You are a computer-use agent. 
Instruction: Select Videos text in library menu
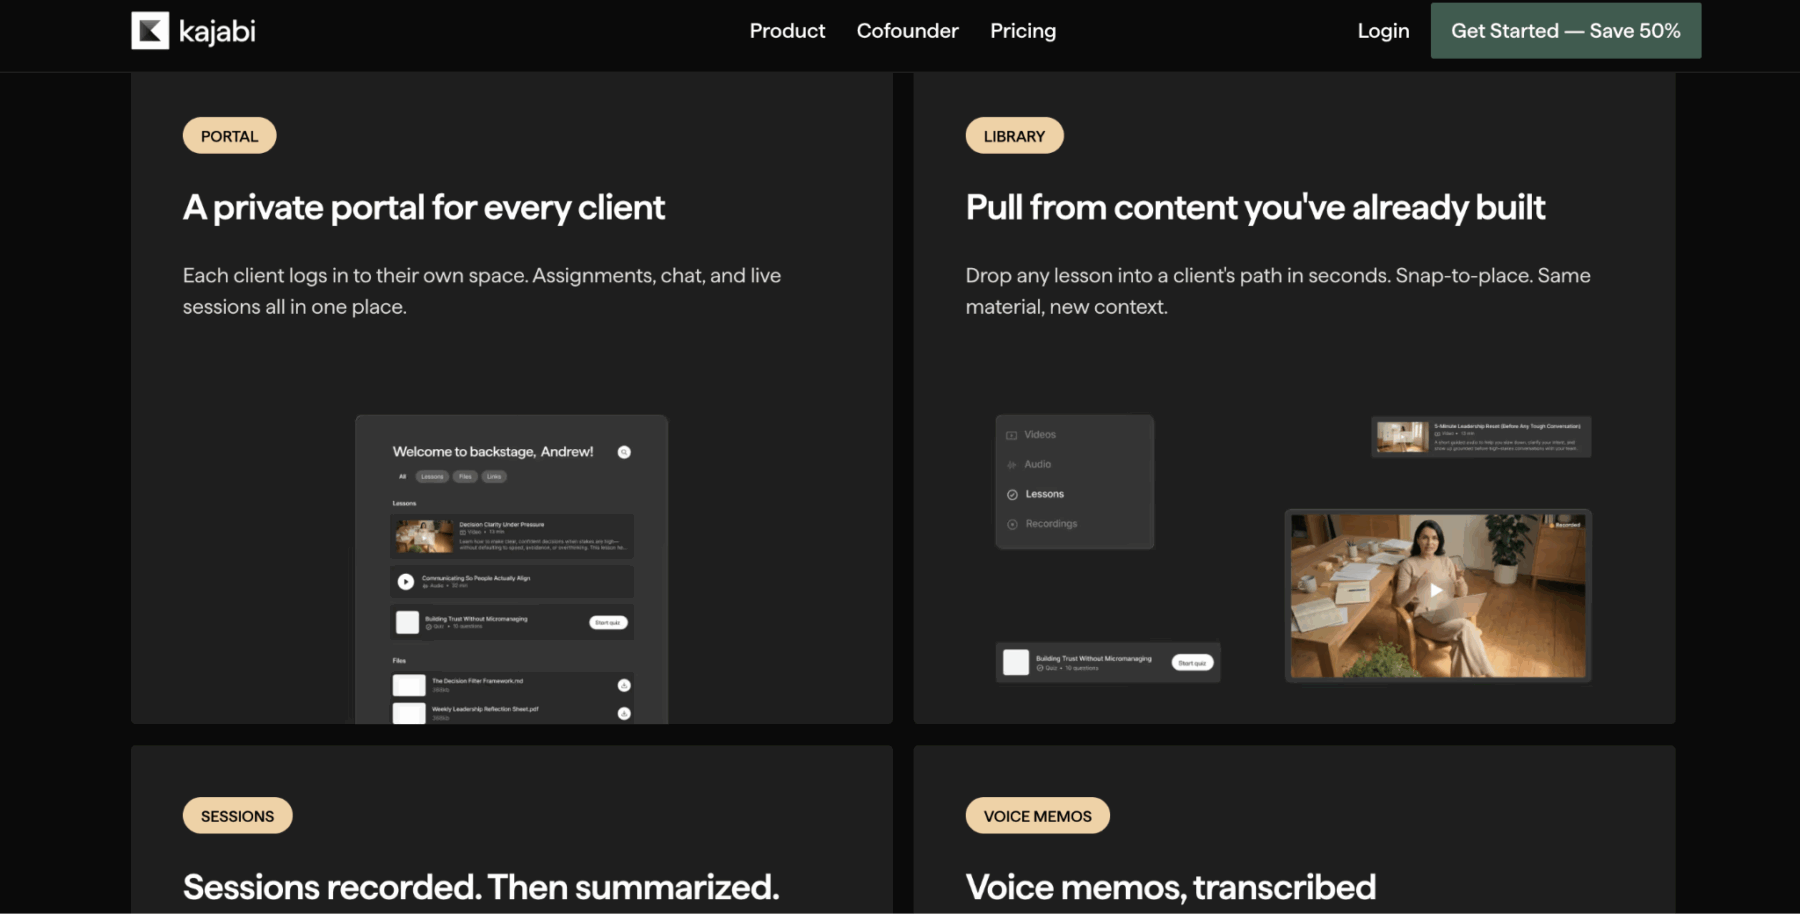tap(1040, 435)
